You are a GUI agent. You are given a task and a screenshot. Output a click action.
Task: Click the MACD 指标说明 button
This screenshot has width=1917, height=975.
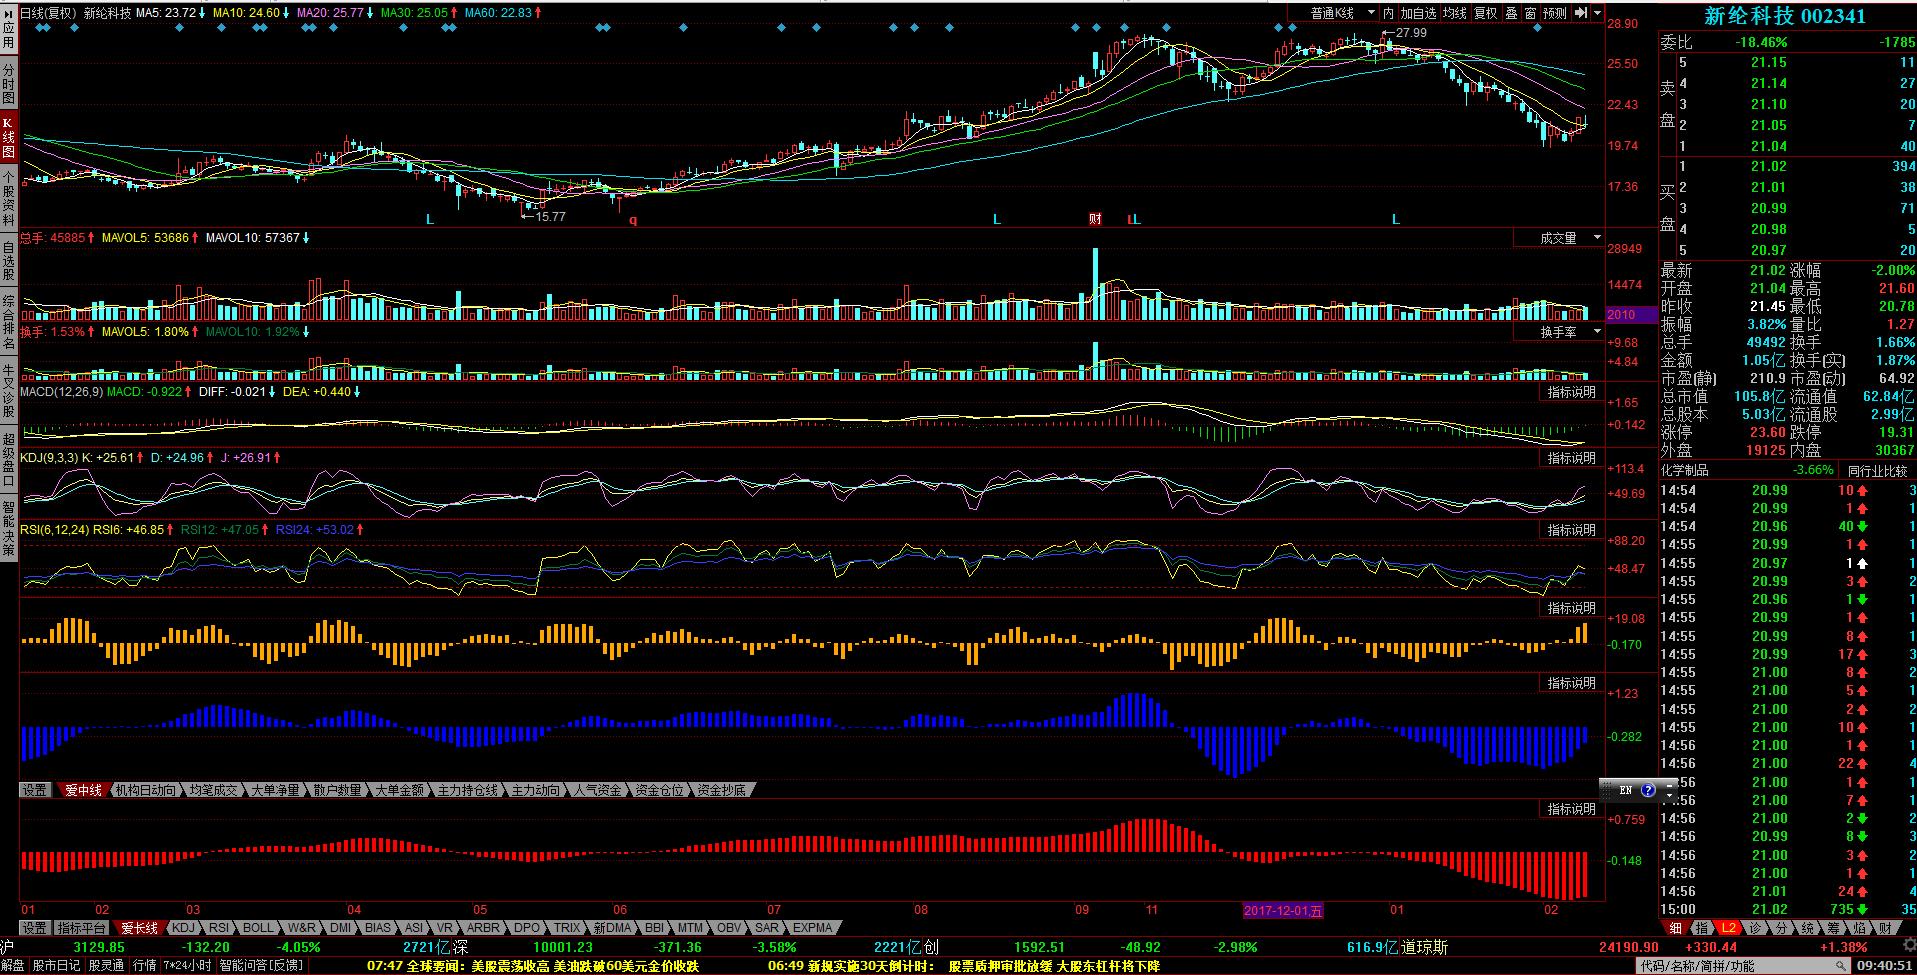tap(1571, 392)
